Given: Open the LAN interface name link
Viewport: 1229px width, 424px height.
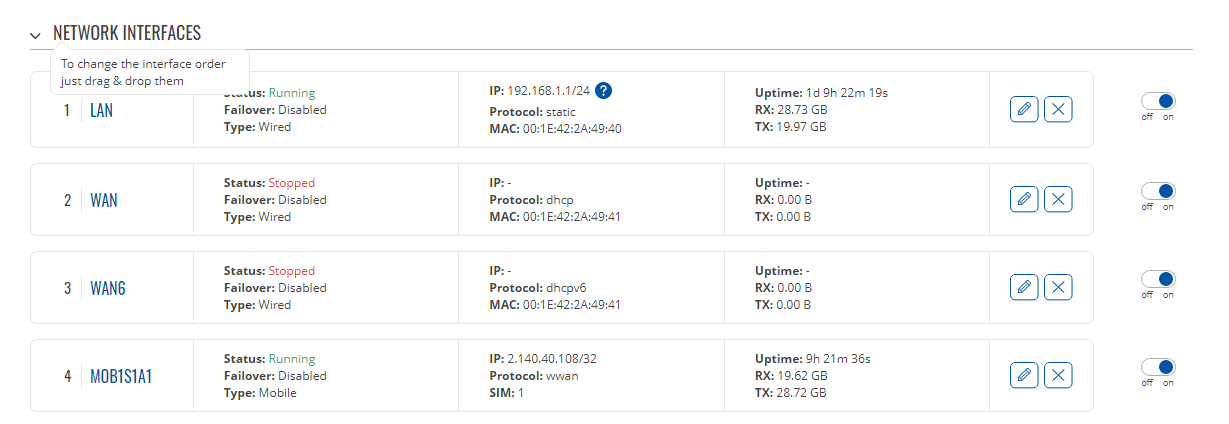Looking at the screenshot, I should (x=101, y=111).
